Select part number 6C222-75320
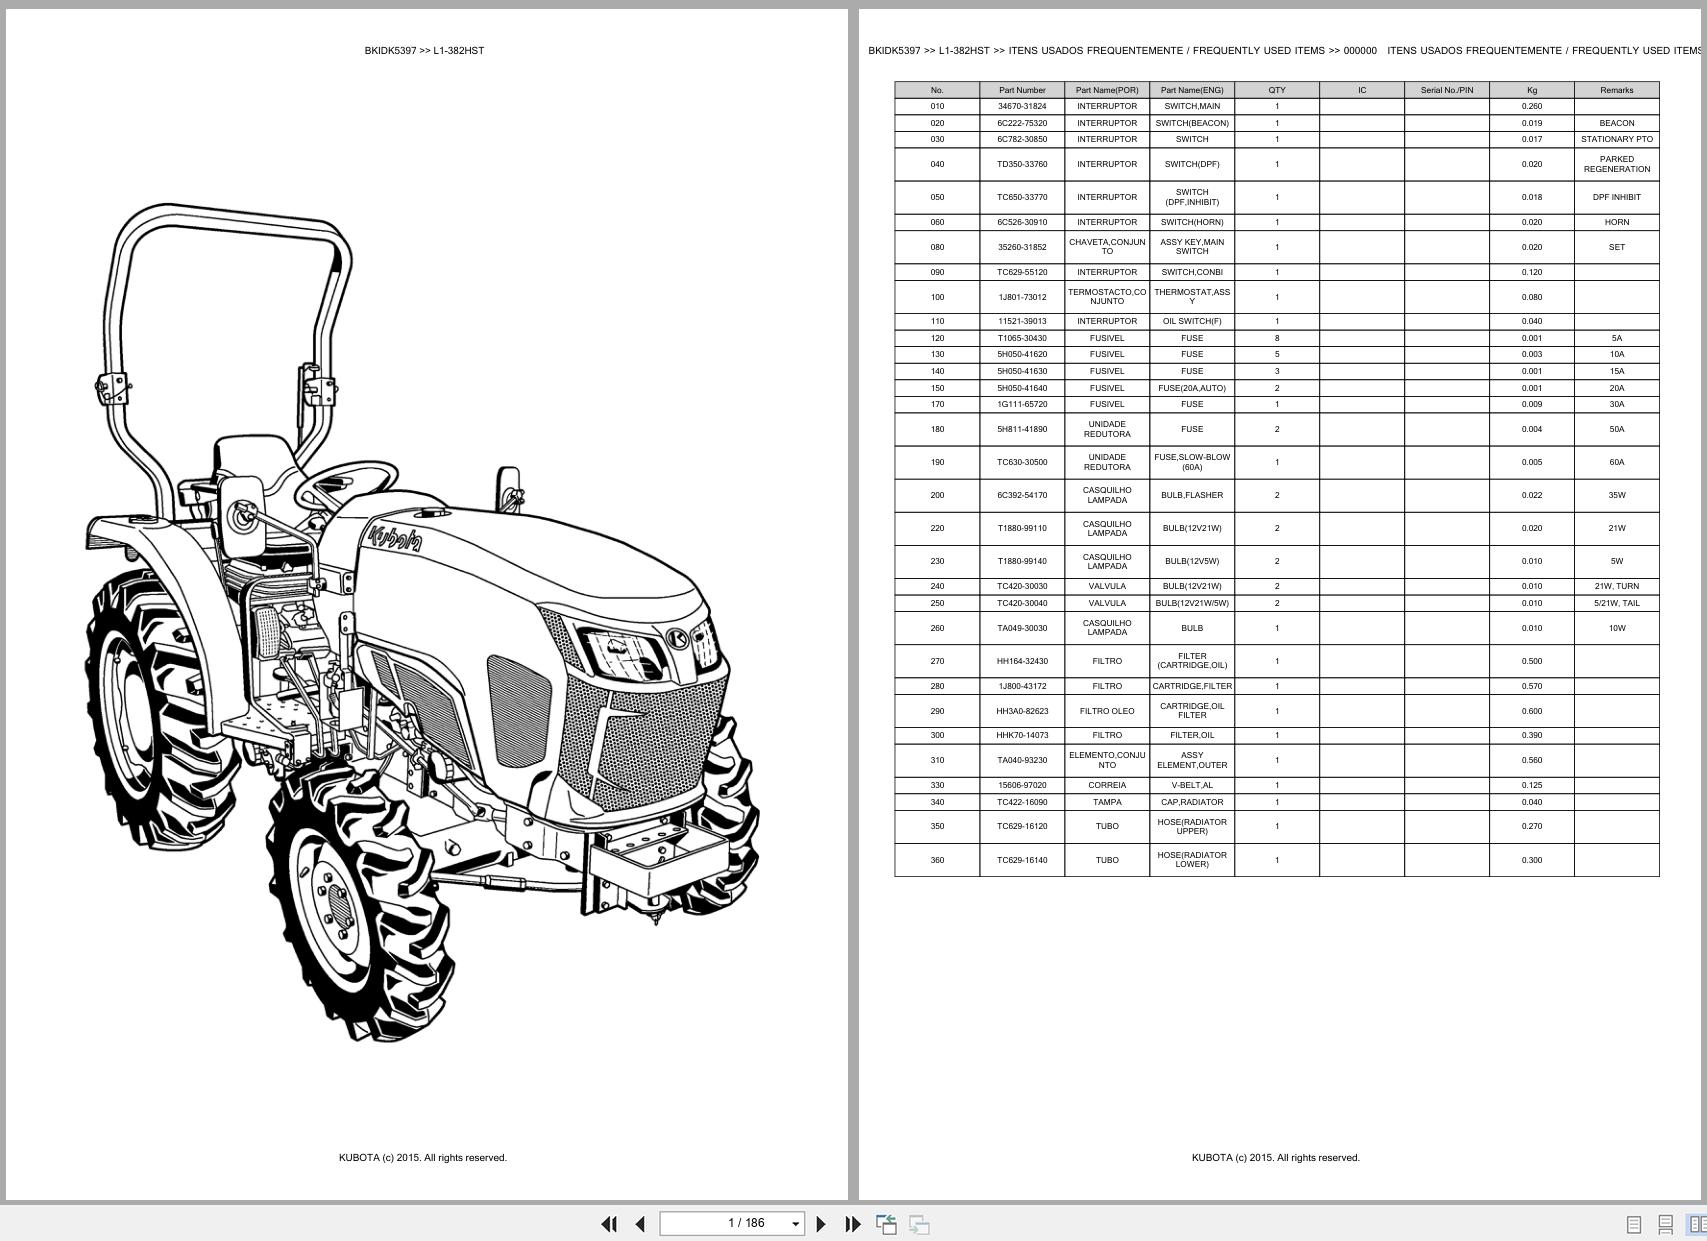This screenshot has width=1707, height=1241. tap(1022, 123)
